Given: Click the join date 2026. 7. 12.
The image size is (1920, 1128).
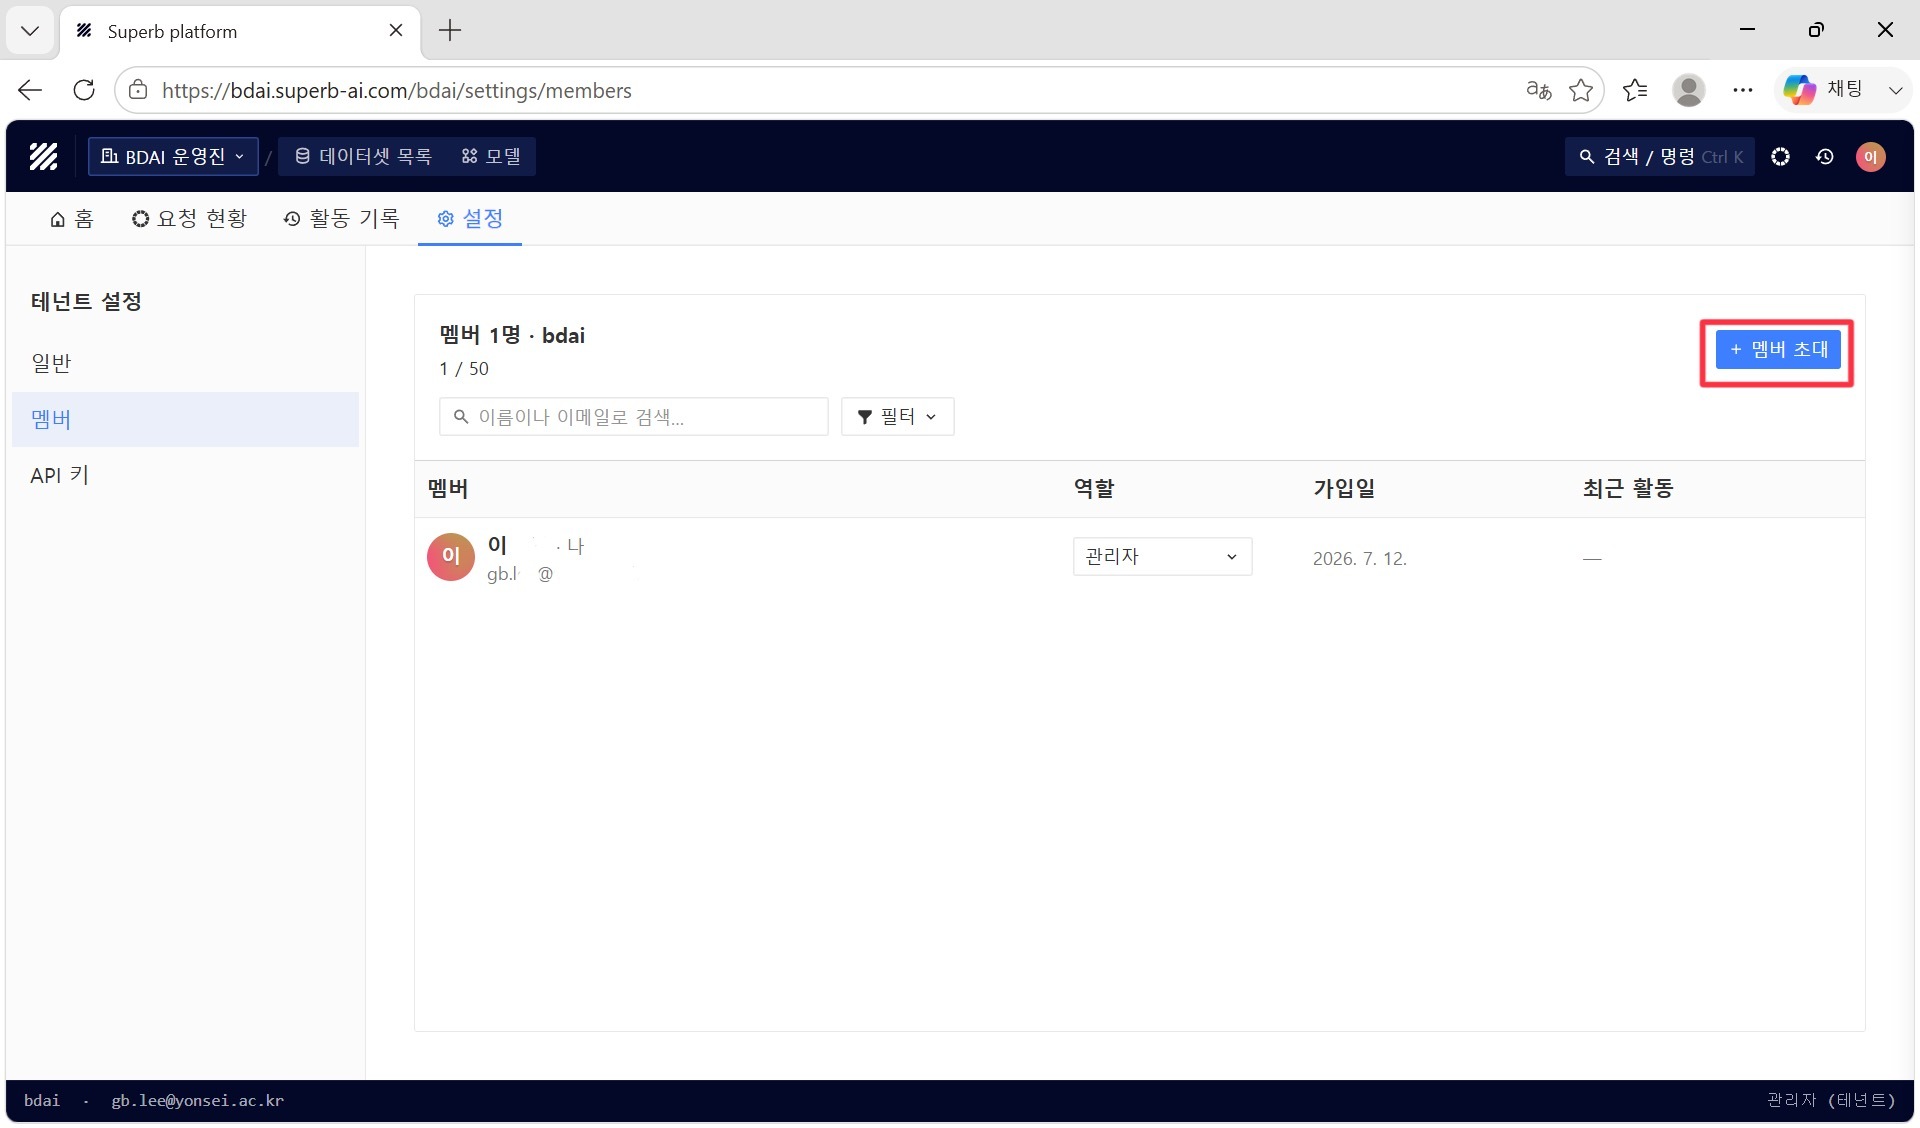Looking at the screenshot, I should click(1360, 559).
